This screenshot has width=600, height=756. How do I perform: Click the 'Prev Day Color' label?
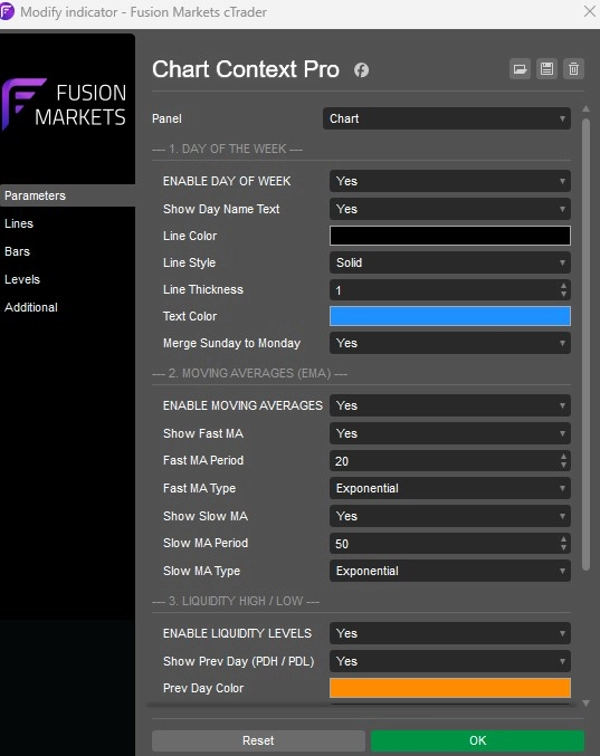(203, 688)
